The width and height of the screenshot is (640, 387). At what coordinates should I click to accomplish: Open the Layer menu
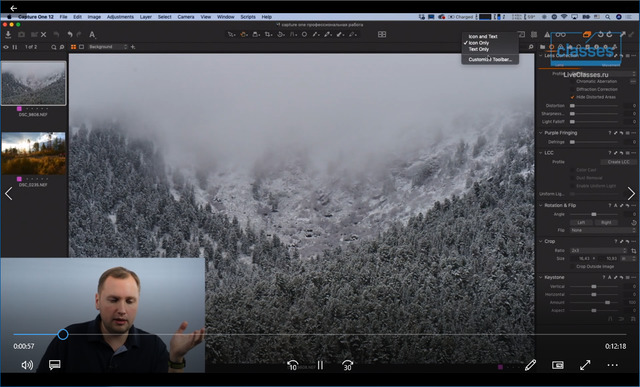click(146, 17)
